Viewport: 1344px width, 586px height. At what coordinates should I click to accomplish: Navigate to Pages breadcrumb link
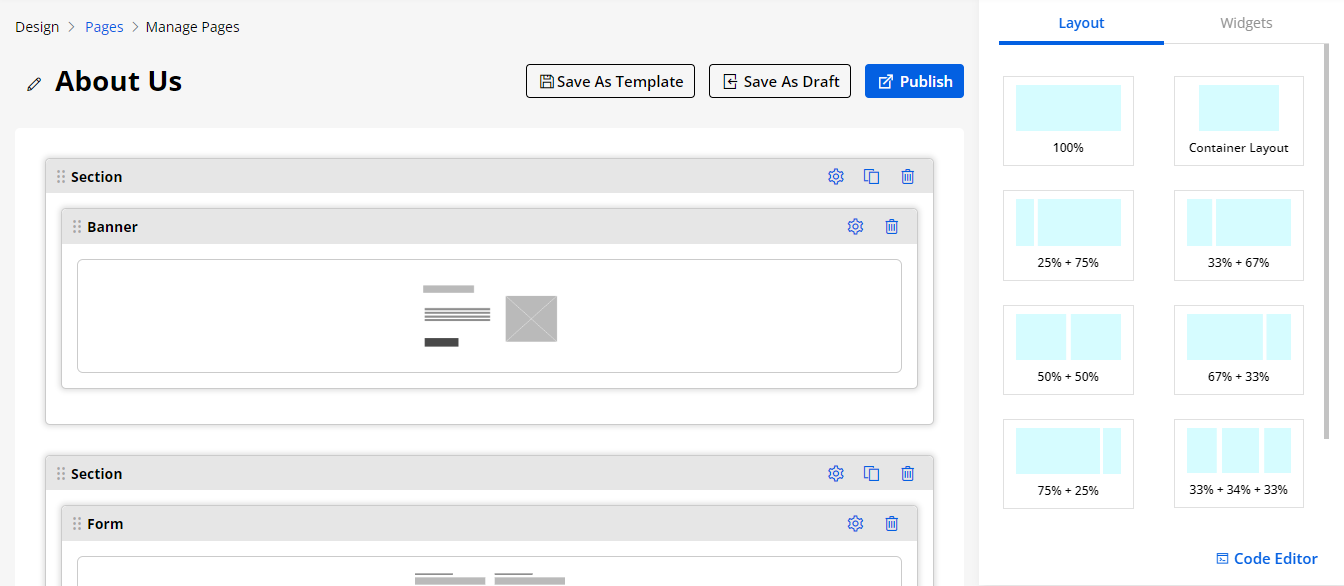pyautogui.click(x=104, y=27)
